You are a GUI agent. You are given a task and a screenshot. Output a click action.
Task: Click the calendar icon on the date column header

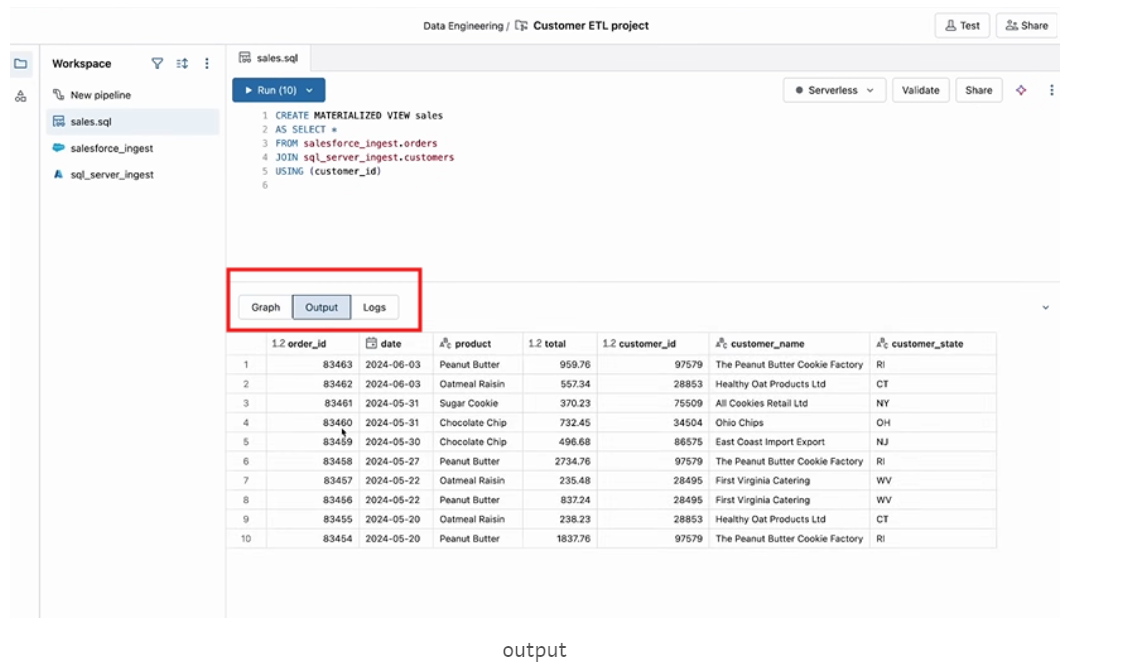[373, 342]
